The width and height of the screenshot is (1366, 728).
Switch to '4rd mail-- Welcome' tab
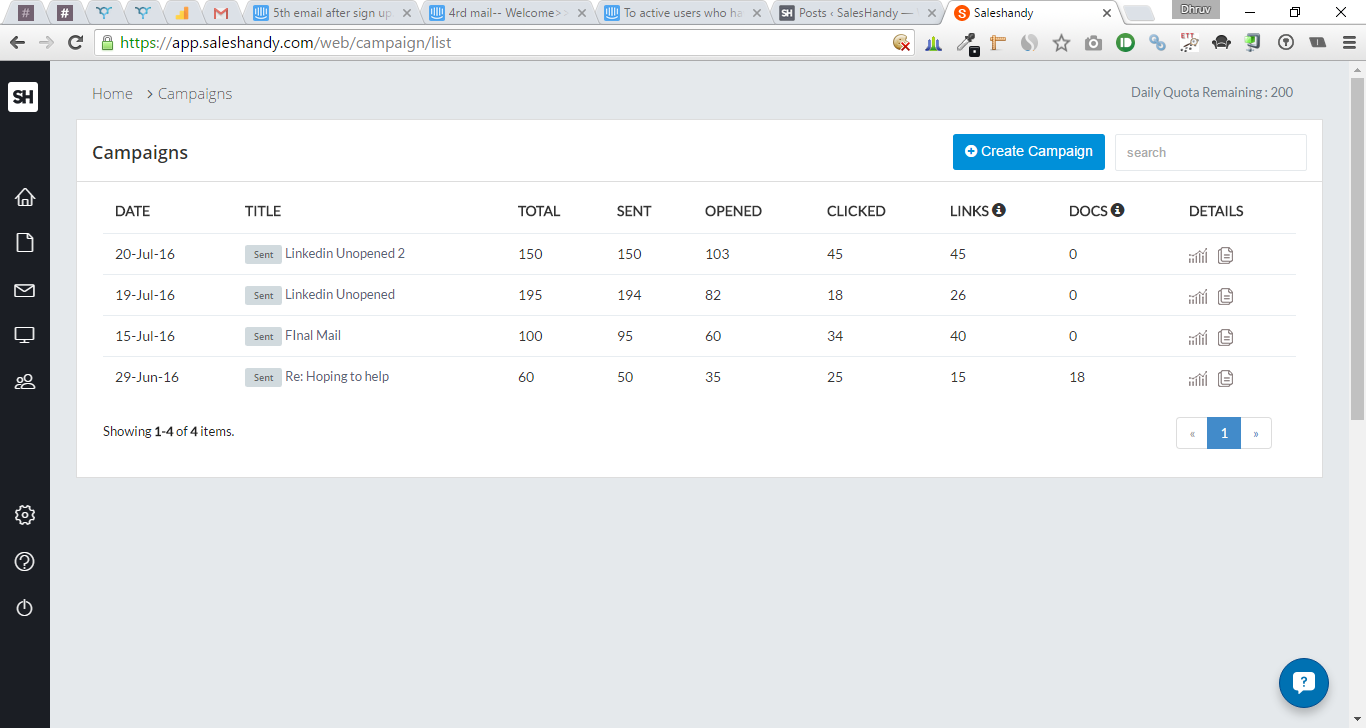(507, 13)
